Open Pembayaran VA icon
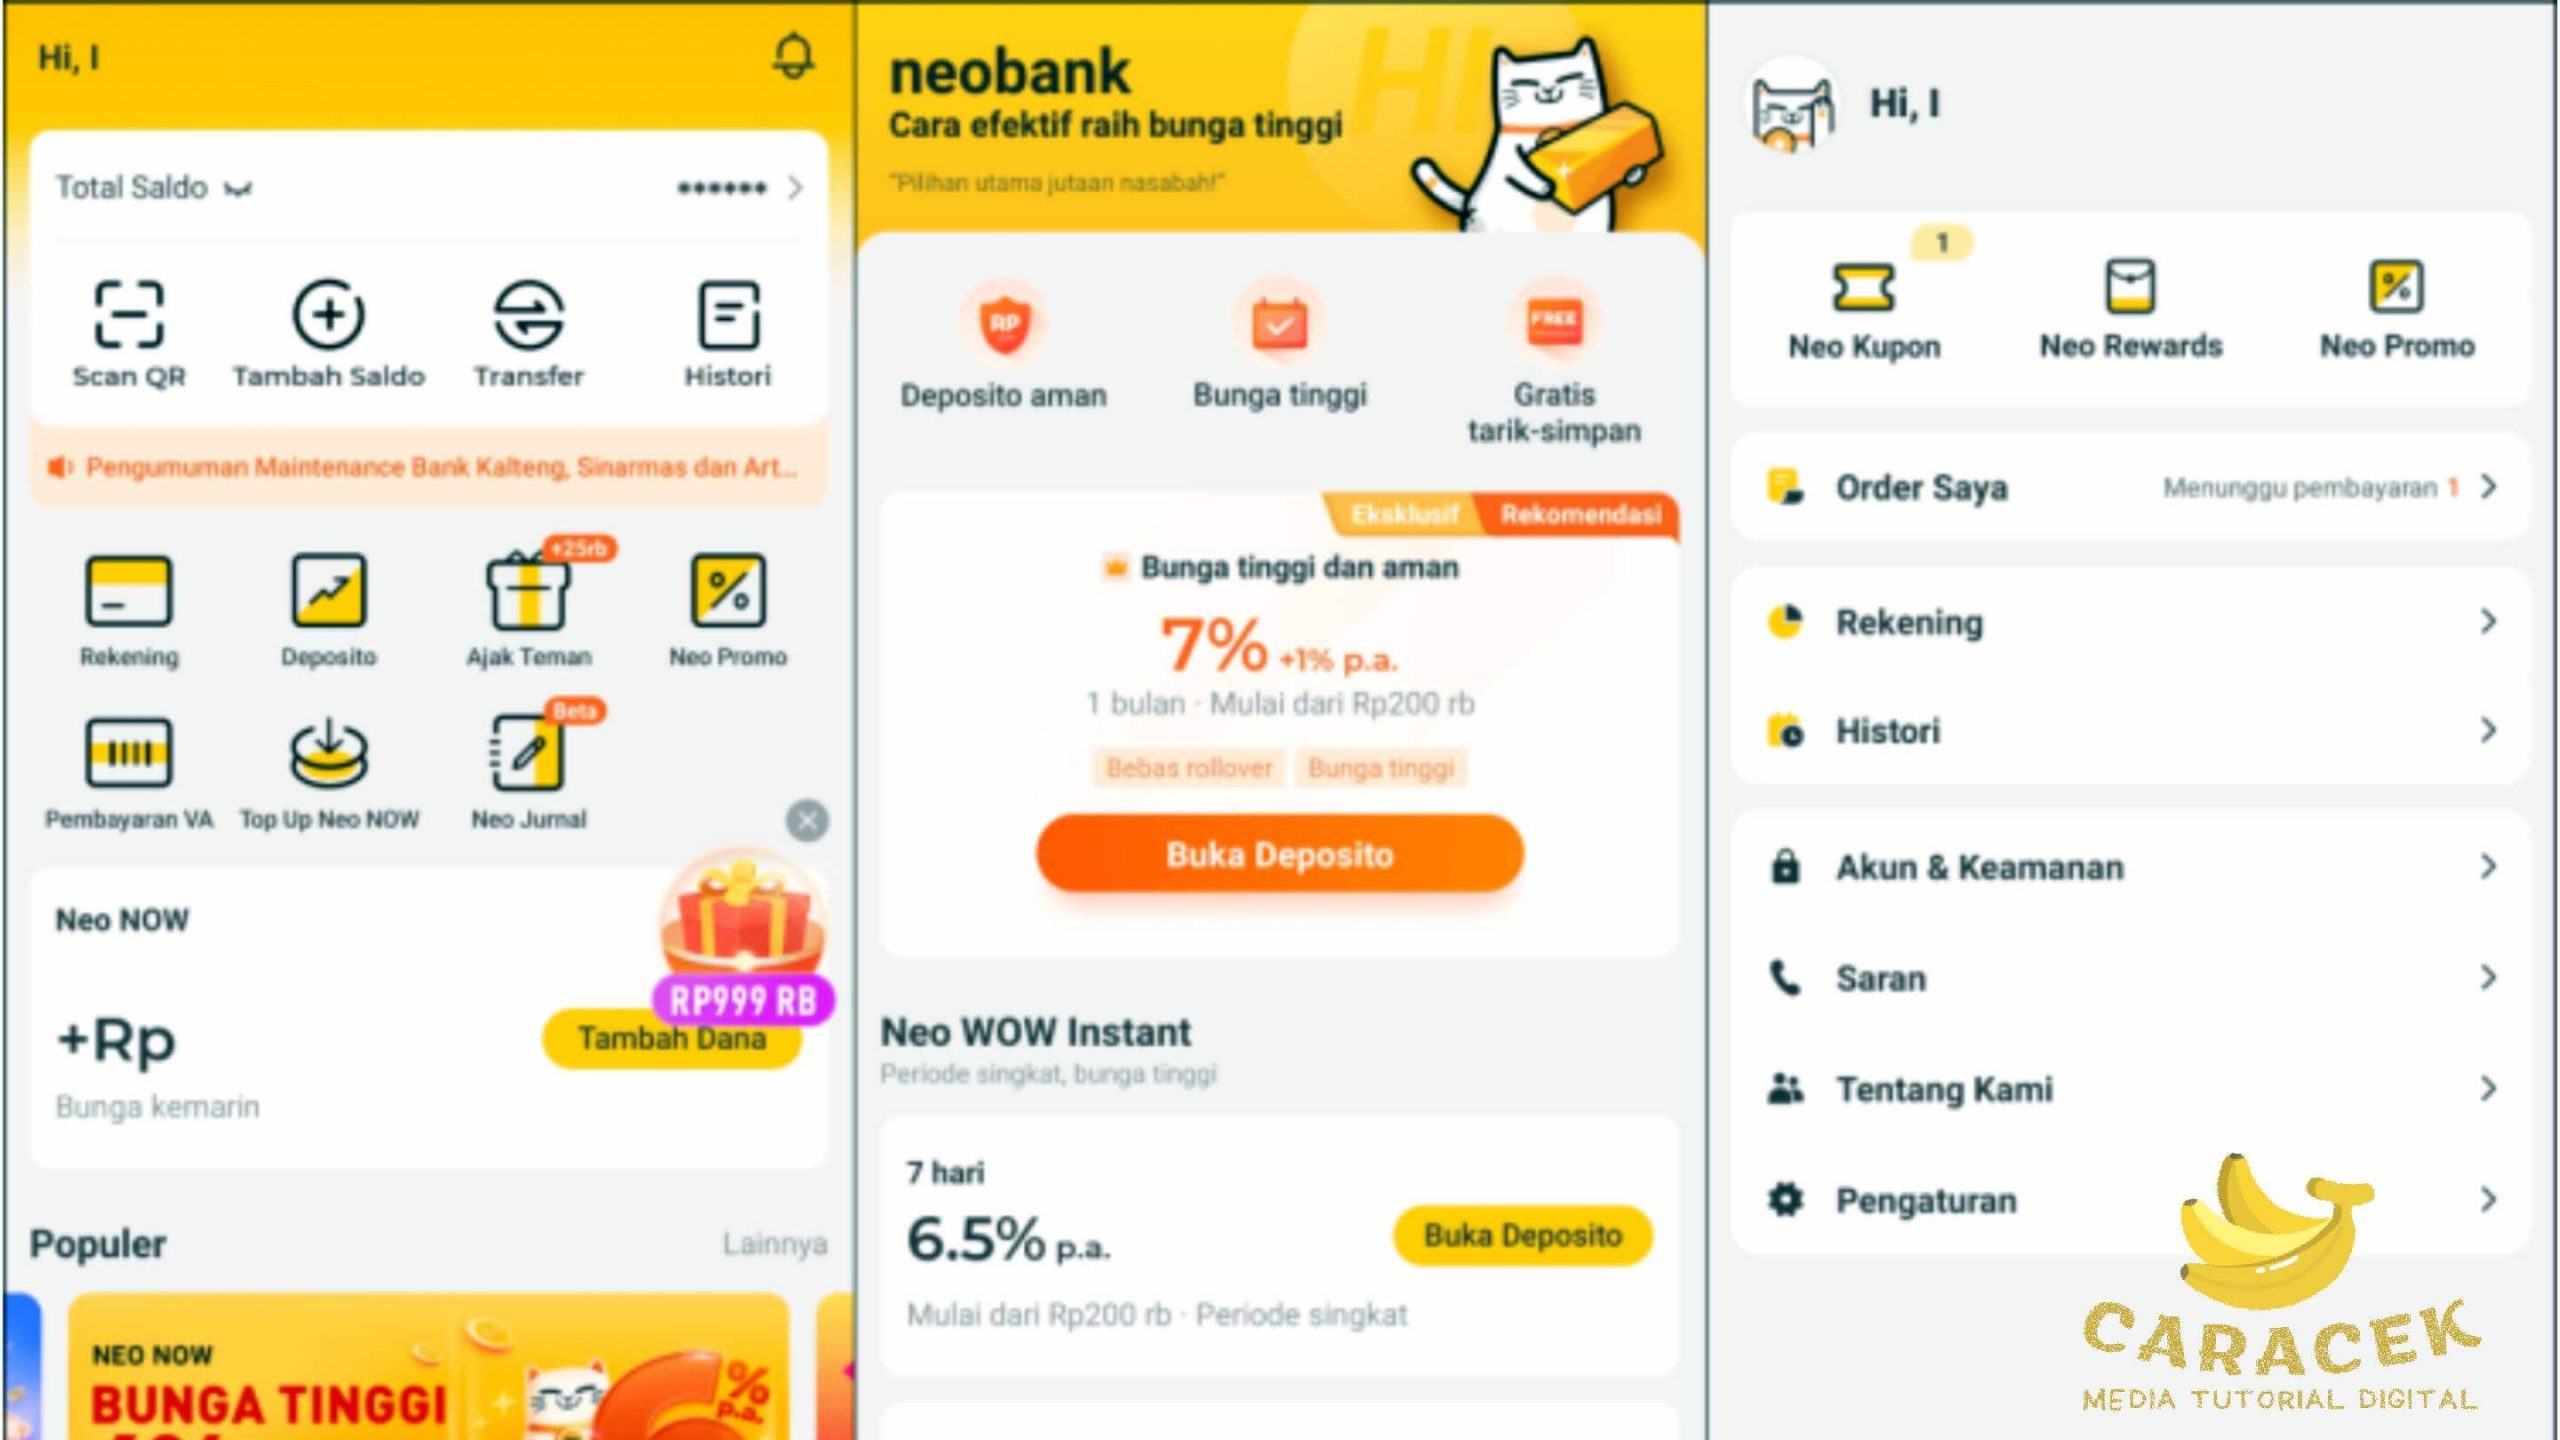The width and height of the screenshot is (2560, 1440). coord(129,752)
